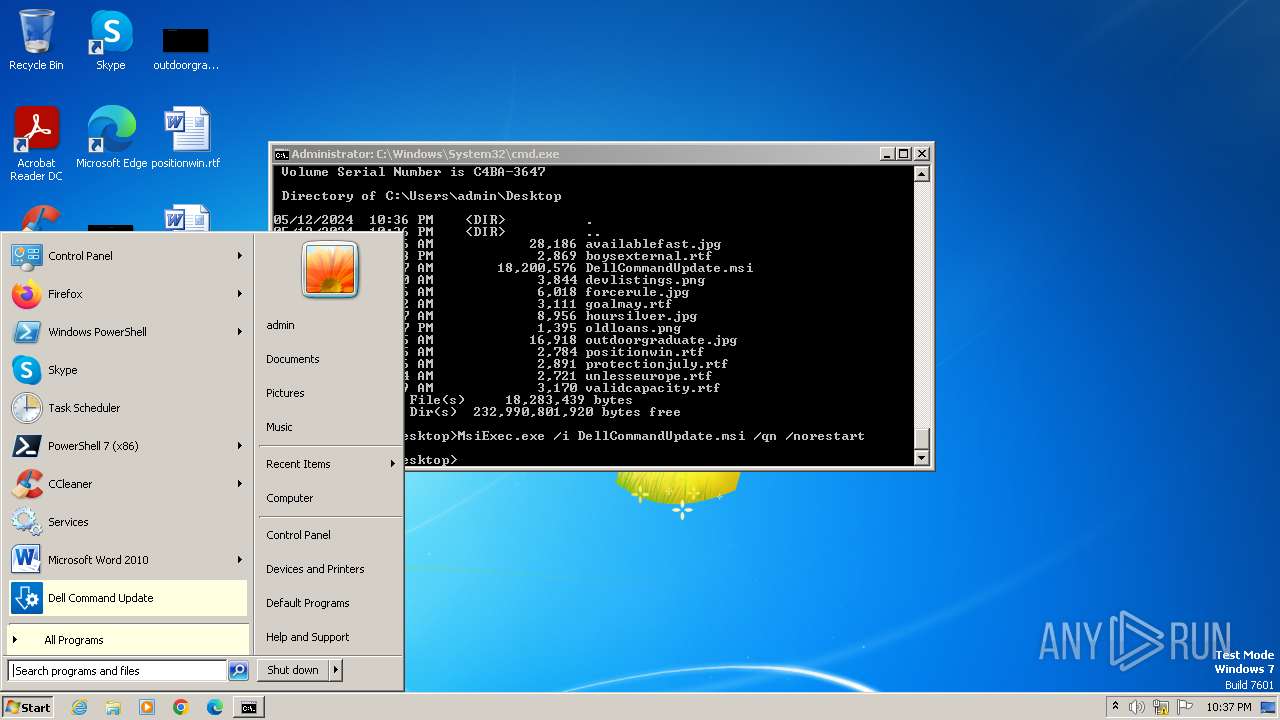The width and height of the screenshot is (1280, 720).
Task: Launch Dell Command Update from Start menu
Action: (127, 598)
